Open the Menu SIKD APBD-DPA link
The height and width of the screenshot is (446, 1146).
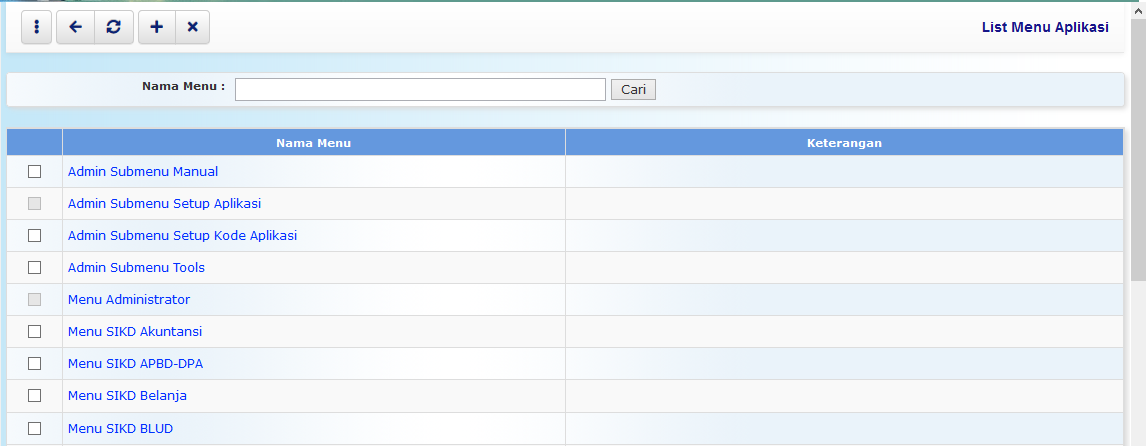coord(135,364)
